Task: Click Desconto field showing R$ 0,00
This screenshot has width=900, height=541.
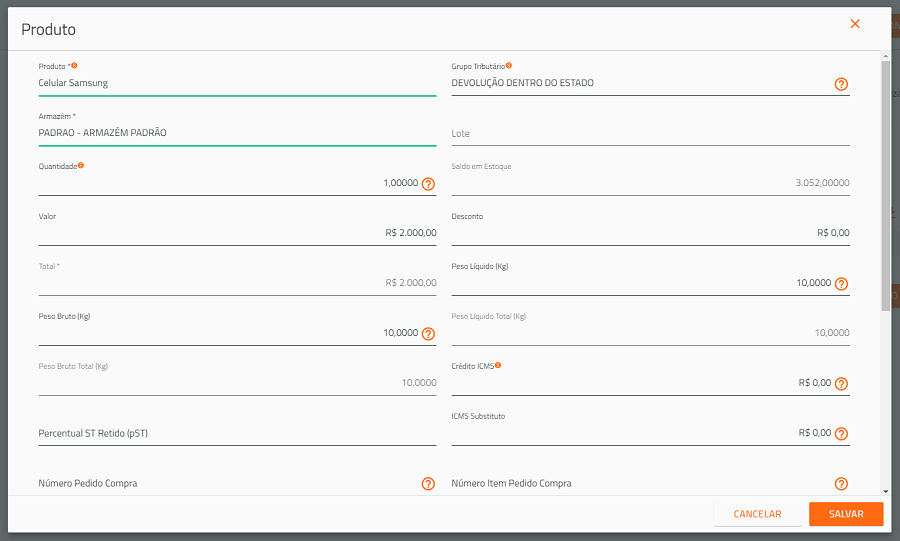Action: tap(650, 233)
